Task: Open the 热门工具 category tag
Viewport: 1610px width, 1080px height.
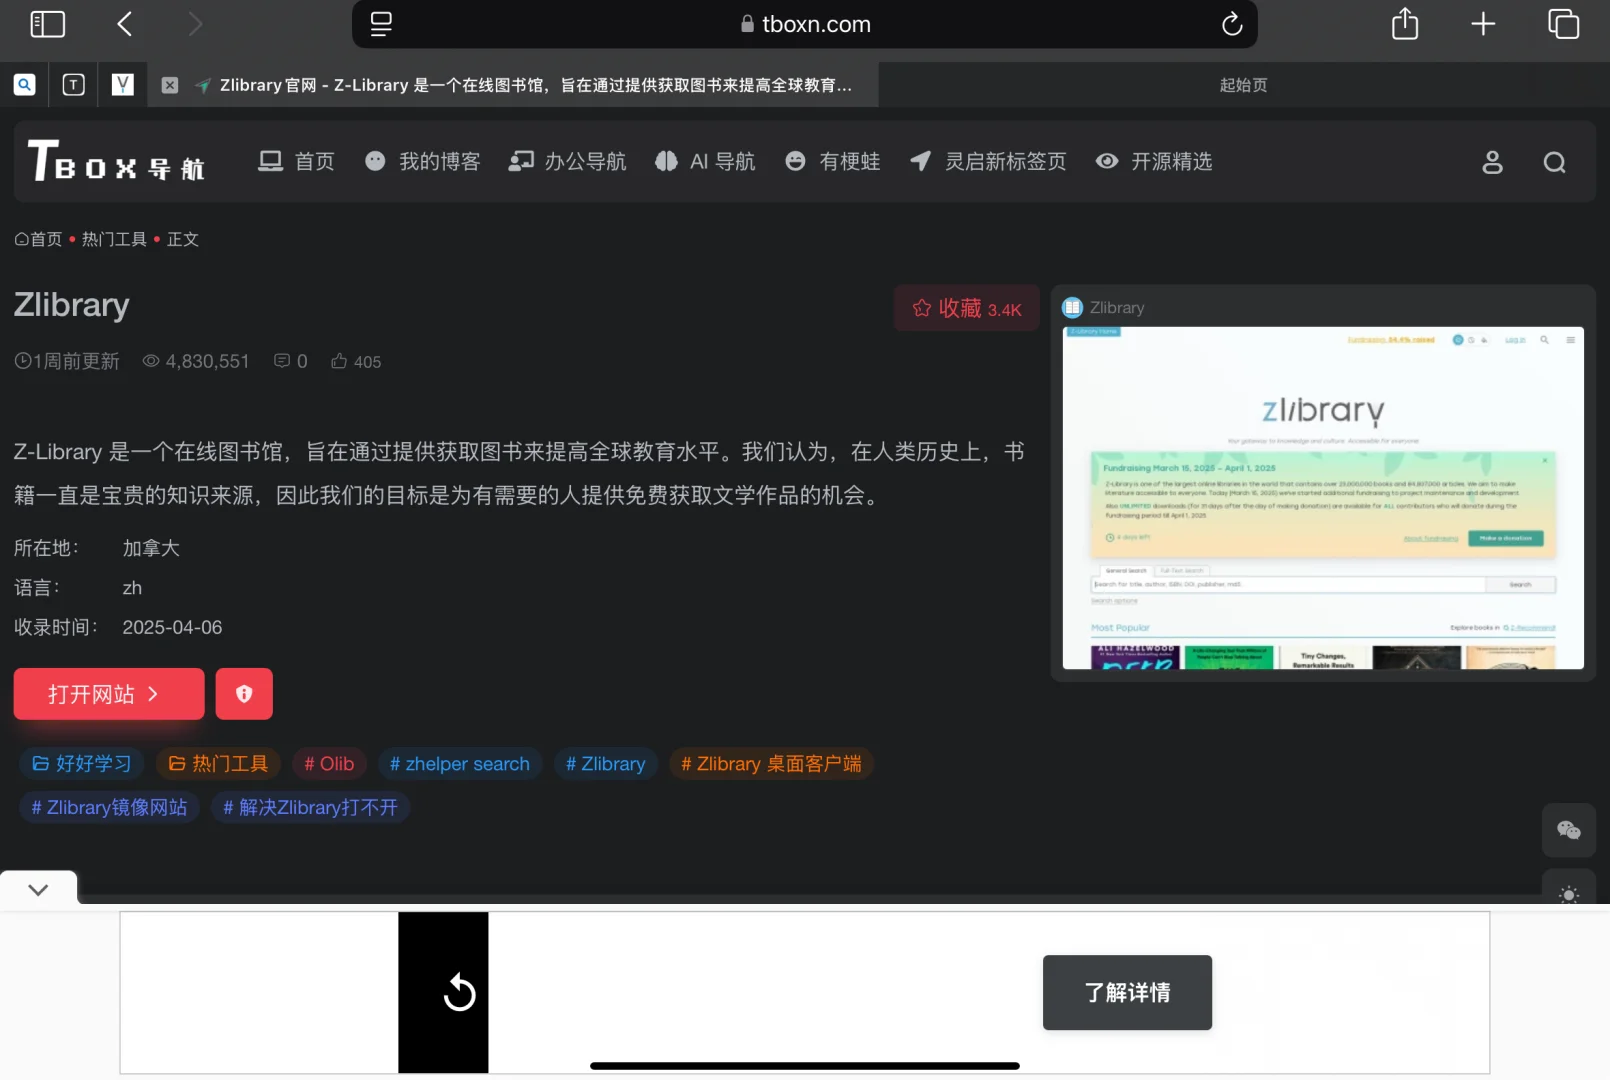Action: (x=218, y=764)
